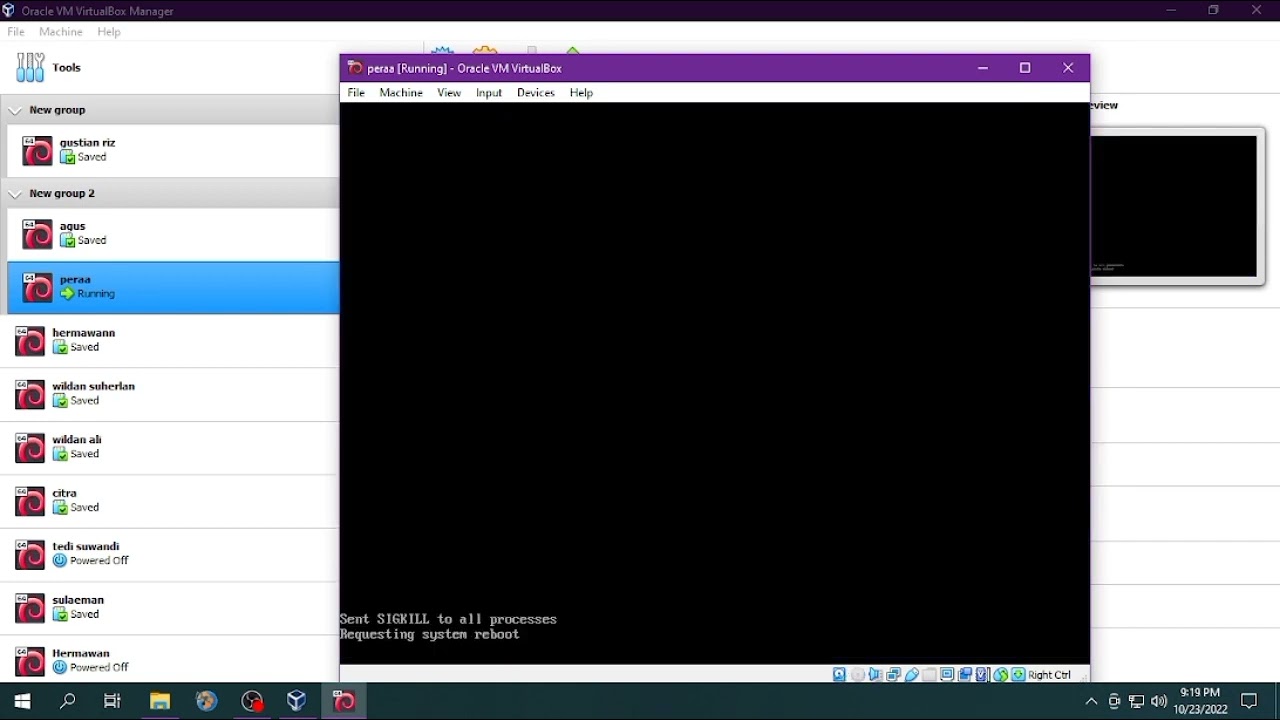The width and height of the screenshot is (1280, 720).
Task: Click the network adapter indicator icon
Action: click(x=893, y=674)
